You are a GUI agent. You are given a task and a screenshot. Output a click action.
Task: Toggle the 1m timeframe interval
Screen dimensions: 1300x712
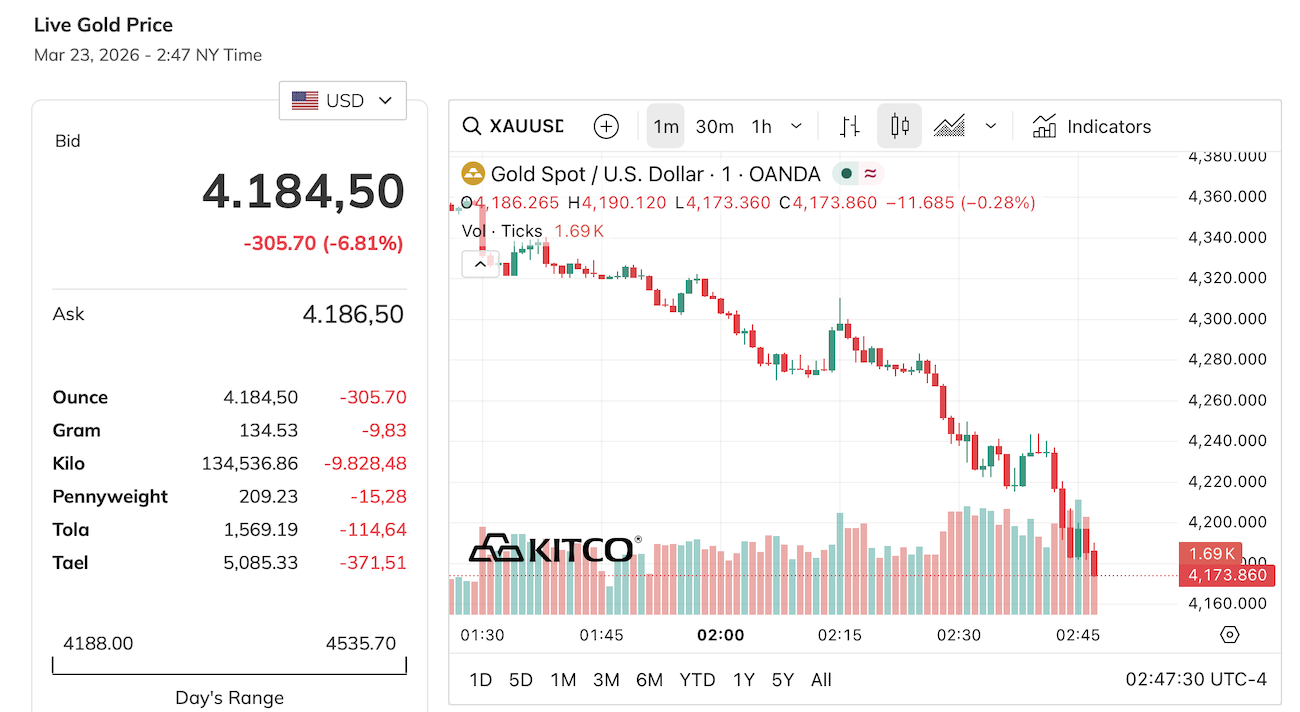(x=666, y=127)
